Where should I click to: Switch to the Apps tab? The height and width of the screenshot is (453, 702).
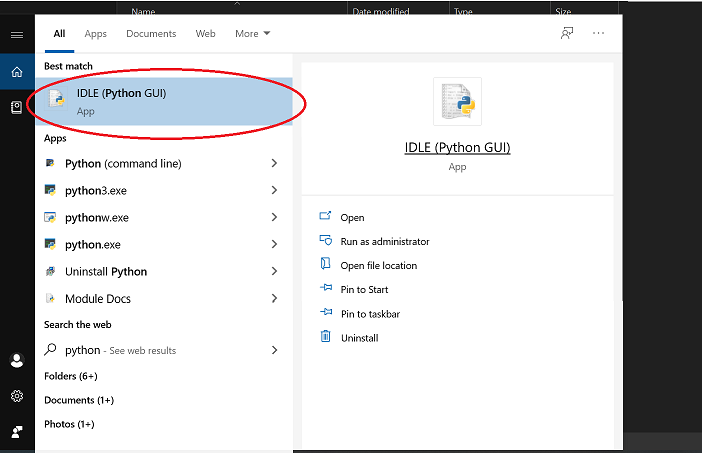(x=95, y=34)
